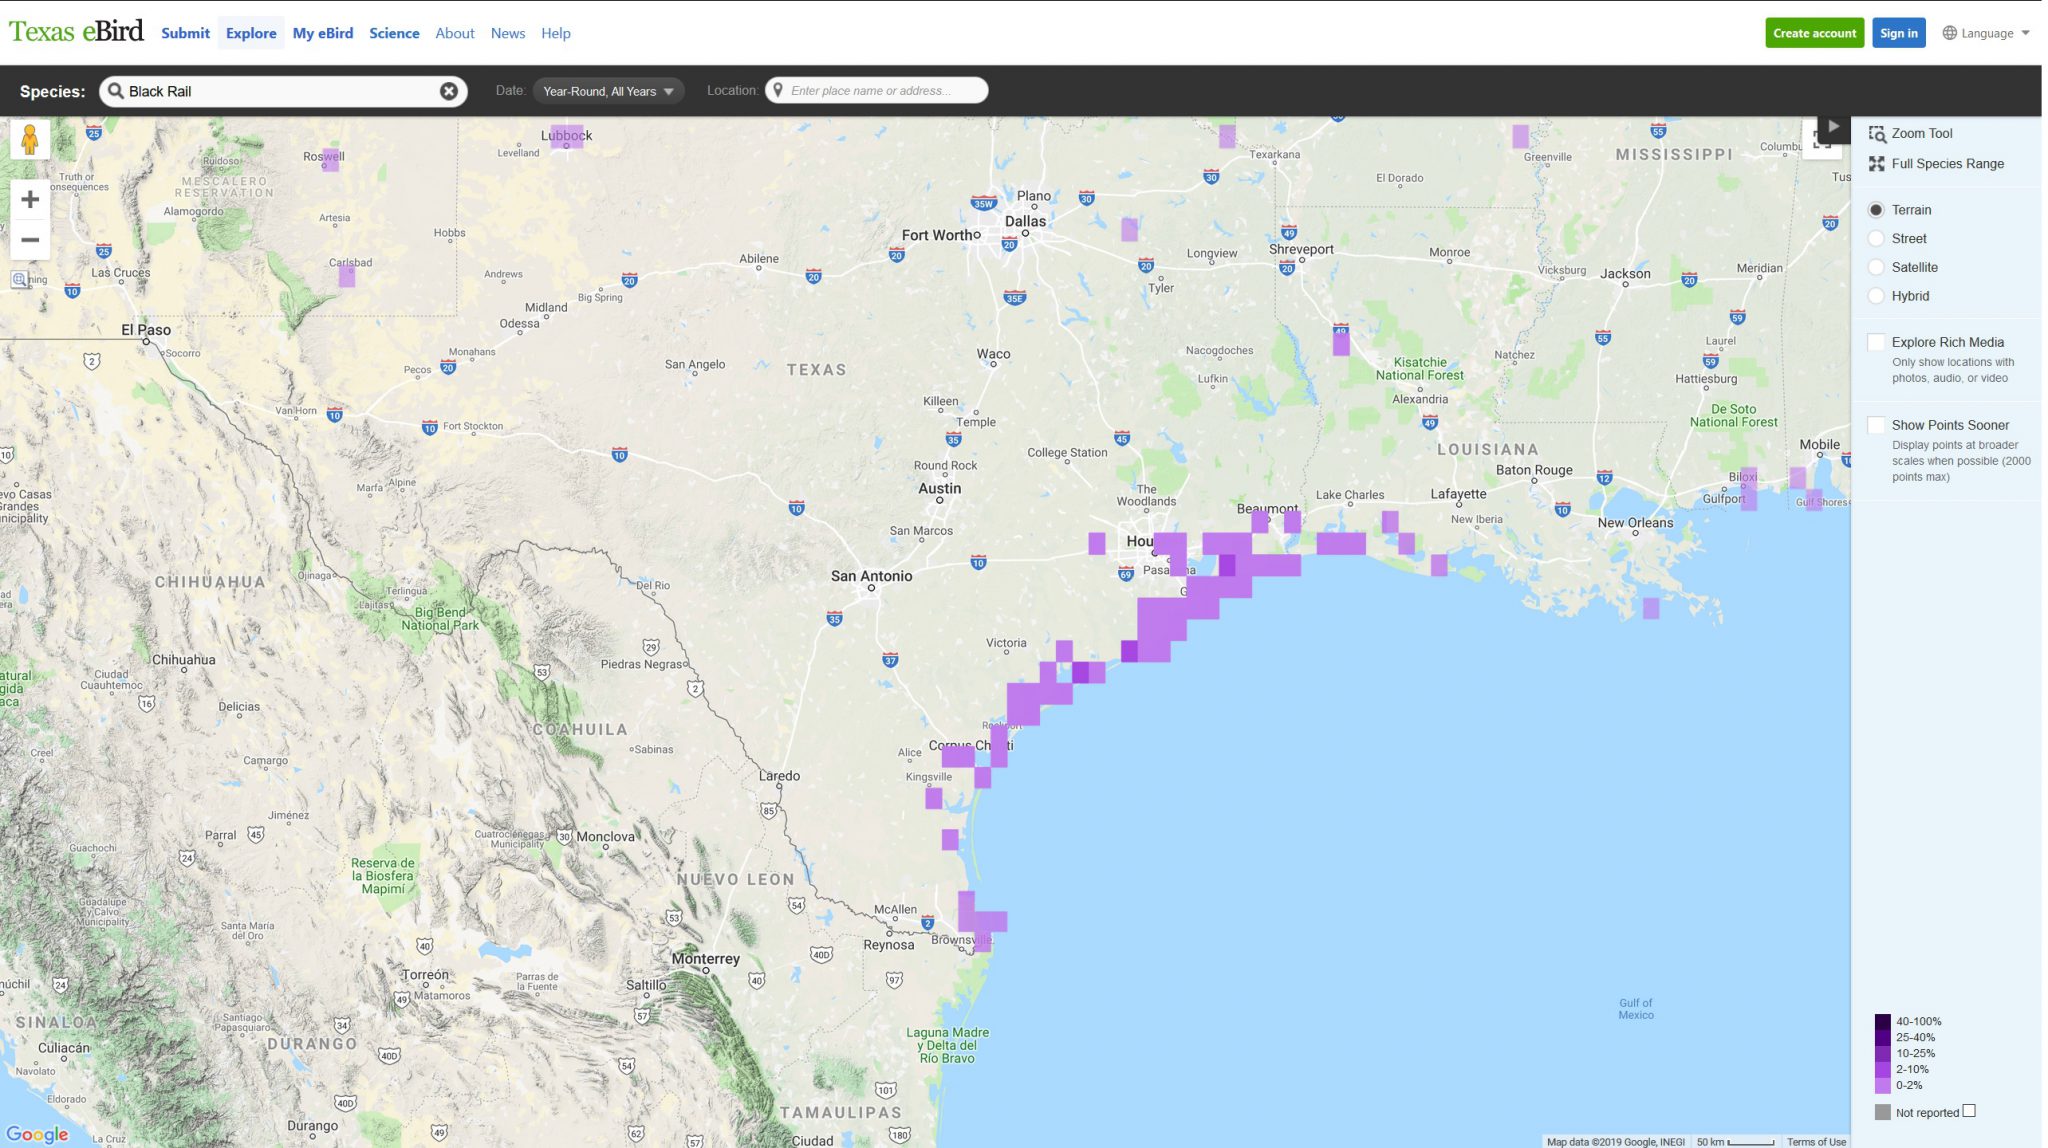The height and width of the screenshot is (1148, 2048).
Task: Go to the Science menu
Action: click(394, 33)
